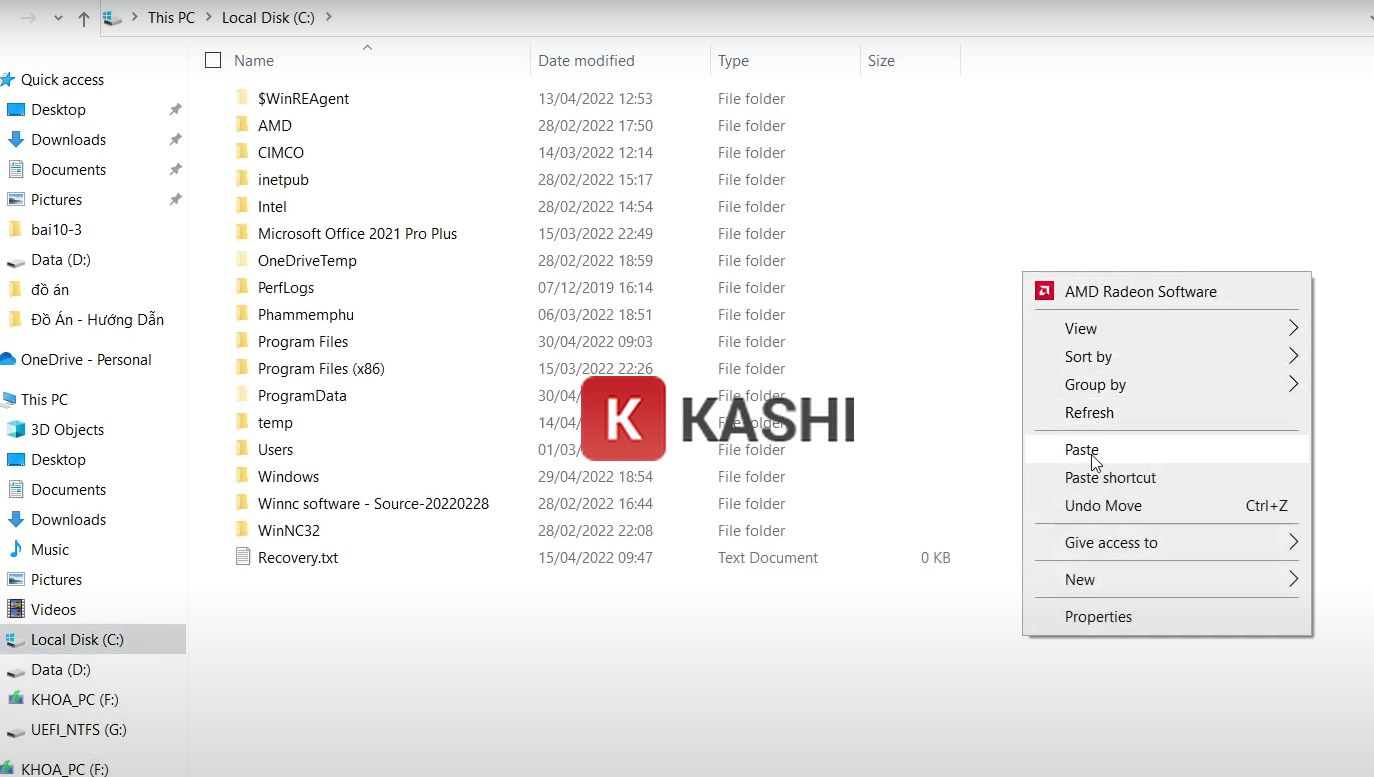The width and height of the screenshot is (1374, 777).
Task: Open 3D Objects in the sidebar
Action: (x=67, y=430)
